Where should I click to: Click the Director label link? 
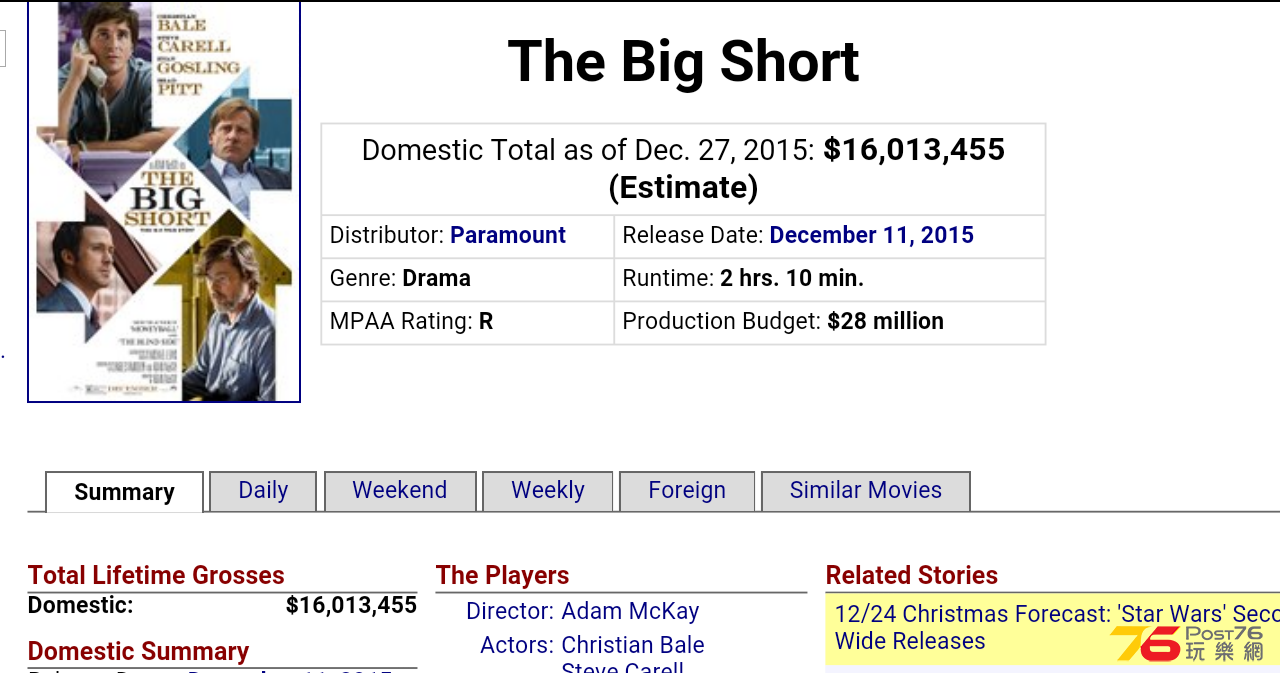click(510, 611)
